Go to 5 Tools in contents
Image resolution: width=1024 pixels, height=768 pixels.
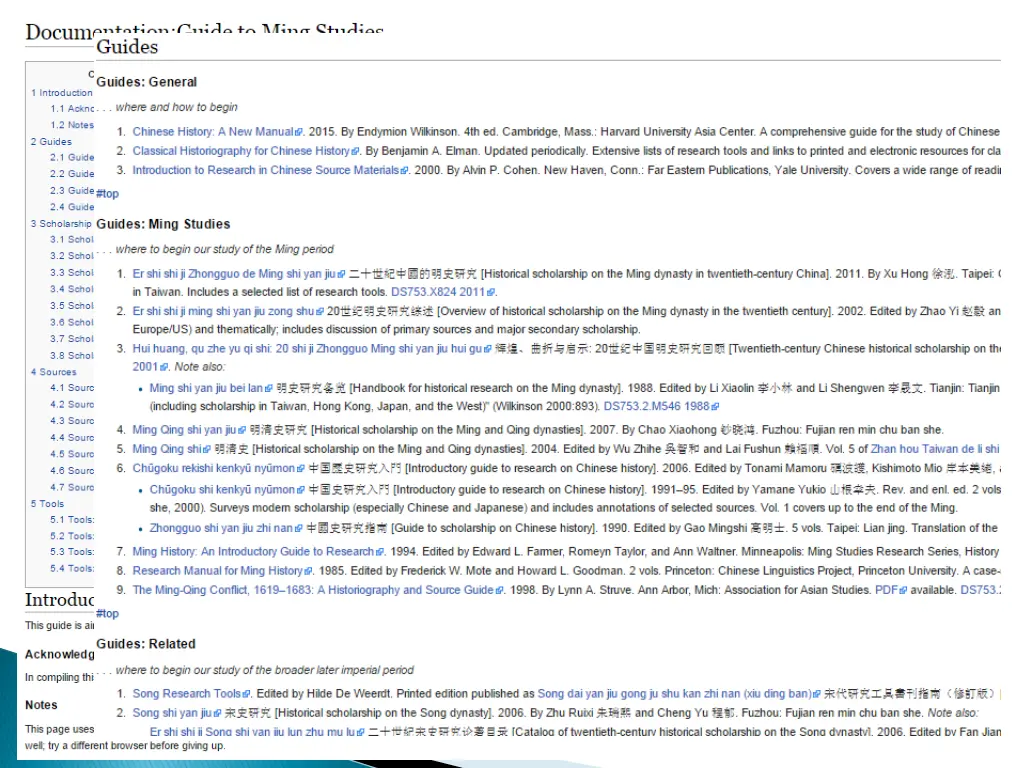(x=47, y=504)
